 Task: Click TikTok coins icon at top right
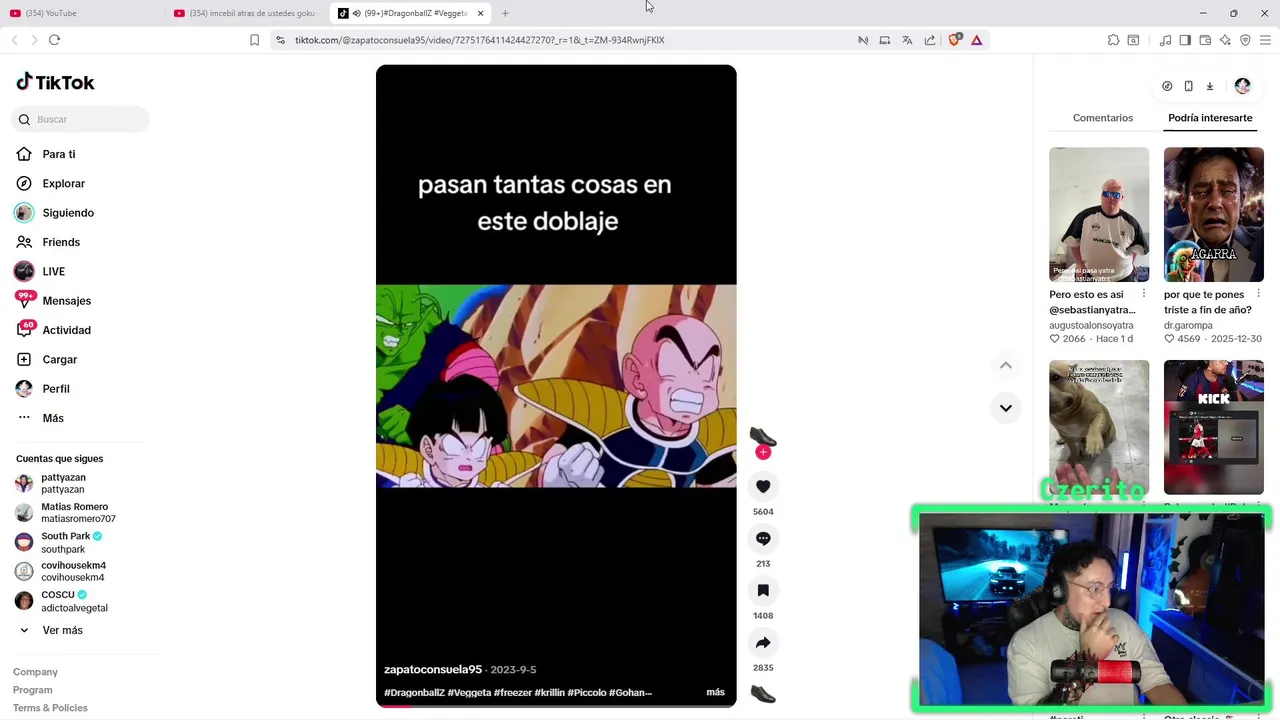[x=1167, y=86]
